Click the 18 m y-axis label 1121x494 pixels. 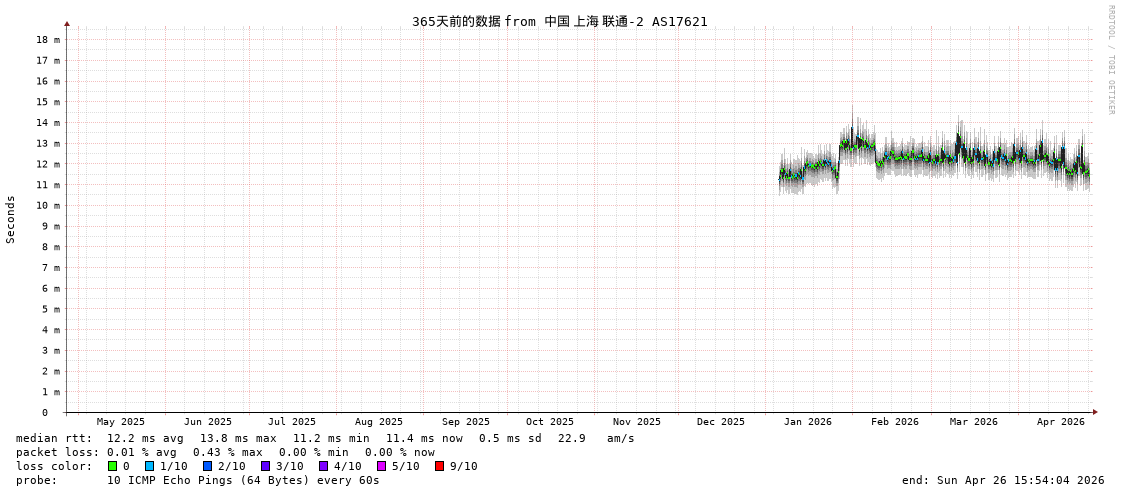48,40
